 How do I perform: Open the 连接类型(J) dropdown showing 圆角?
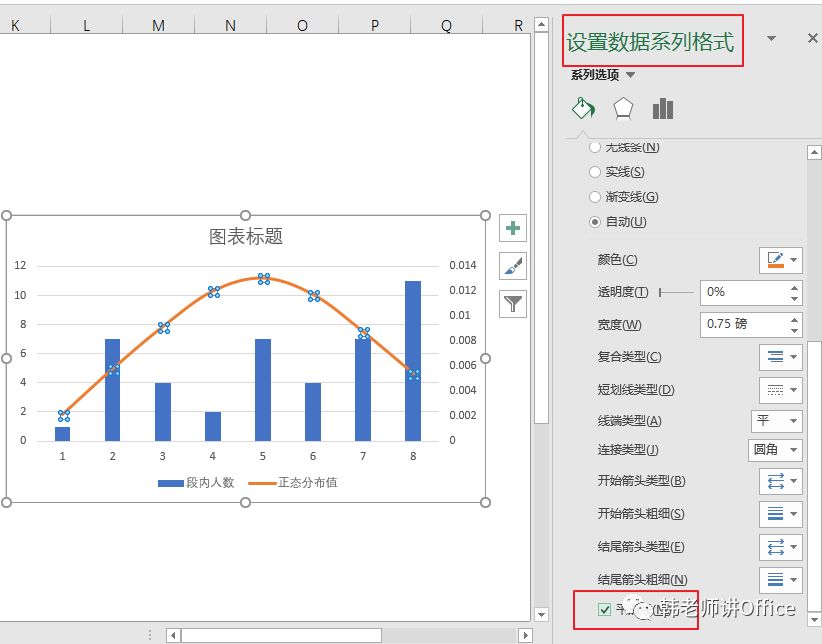pyautogui.click(x=775, y=450)
